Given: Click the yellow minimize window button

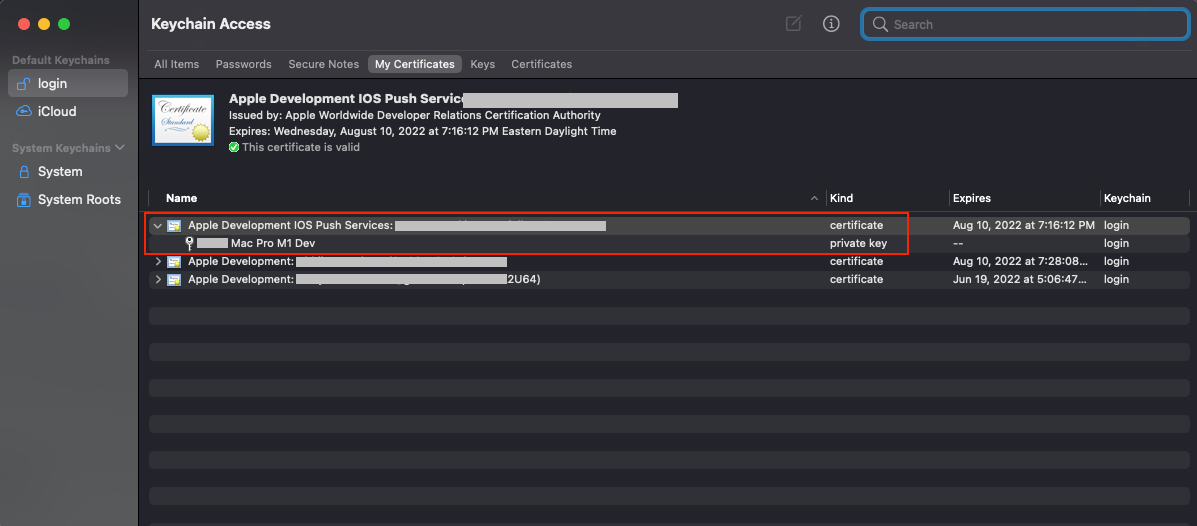Looking at the screenshot, I should point(44,24).
